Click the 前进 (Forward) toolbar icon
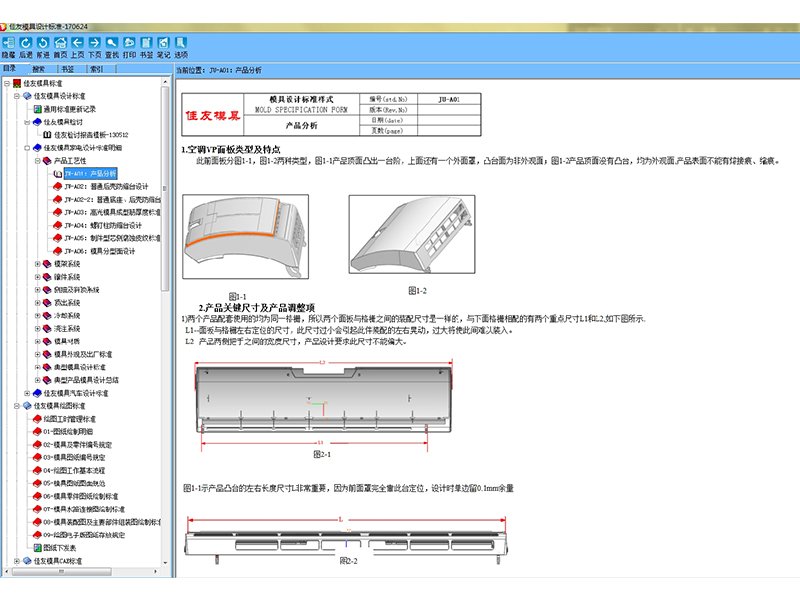 pyautogui.click(x=43, y=43)
